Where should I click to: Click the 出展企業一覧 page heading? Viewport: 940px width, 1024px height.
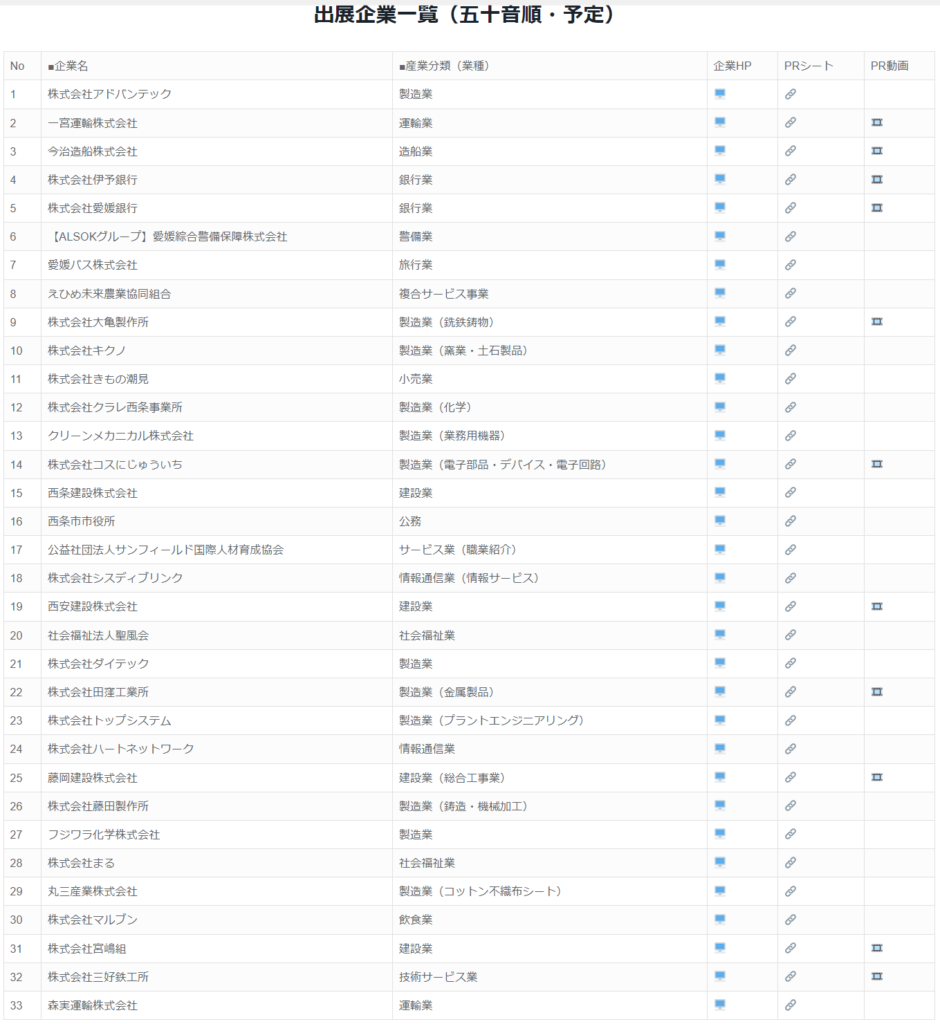click(x=464, y=14)
